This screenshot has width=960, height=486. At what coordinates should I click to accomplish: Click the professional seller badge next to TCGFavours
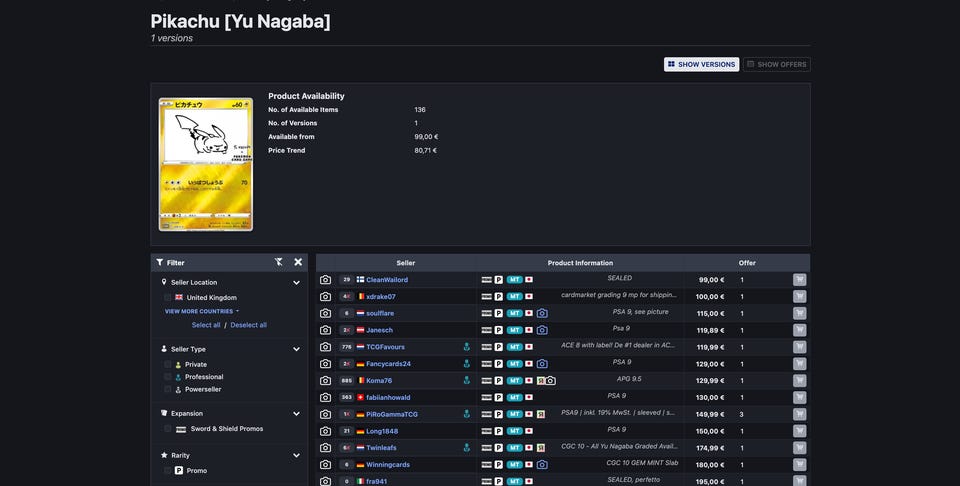point(467,347)
